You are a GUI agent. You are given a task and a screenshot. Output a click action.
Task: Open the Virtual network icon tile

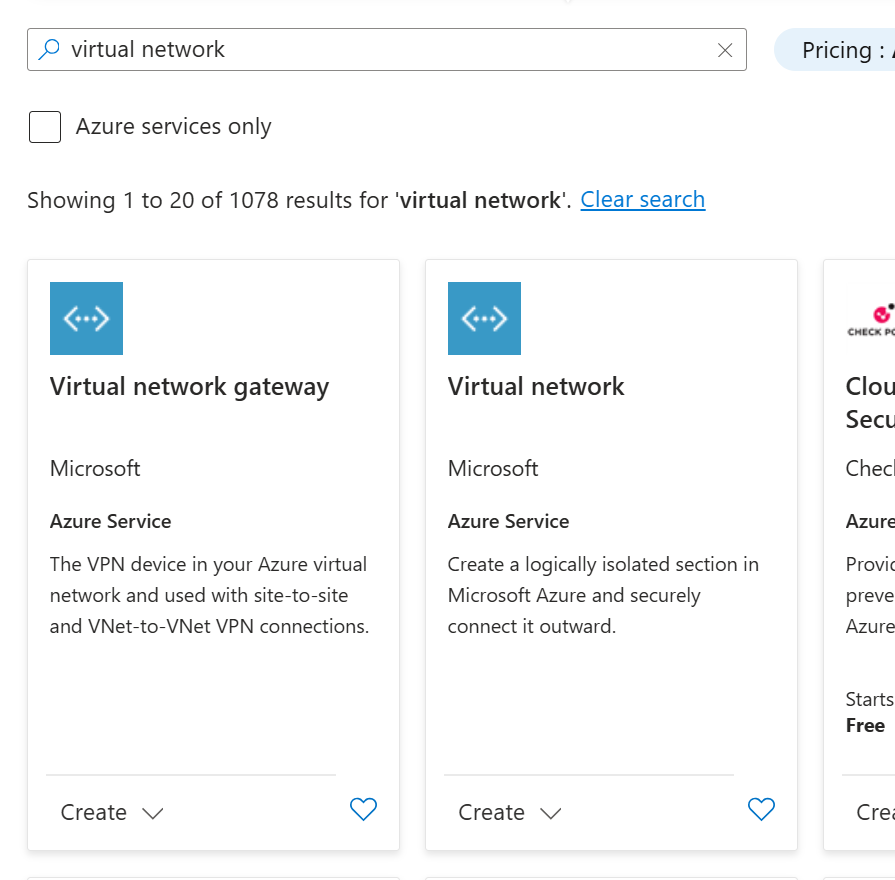click(x=484, y=318)
